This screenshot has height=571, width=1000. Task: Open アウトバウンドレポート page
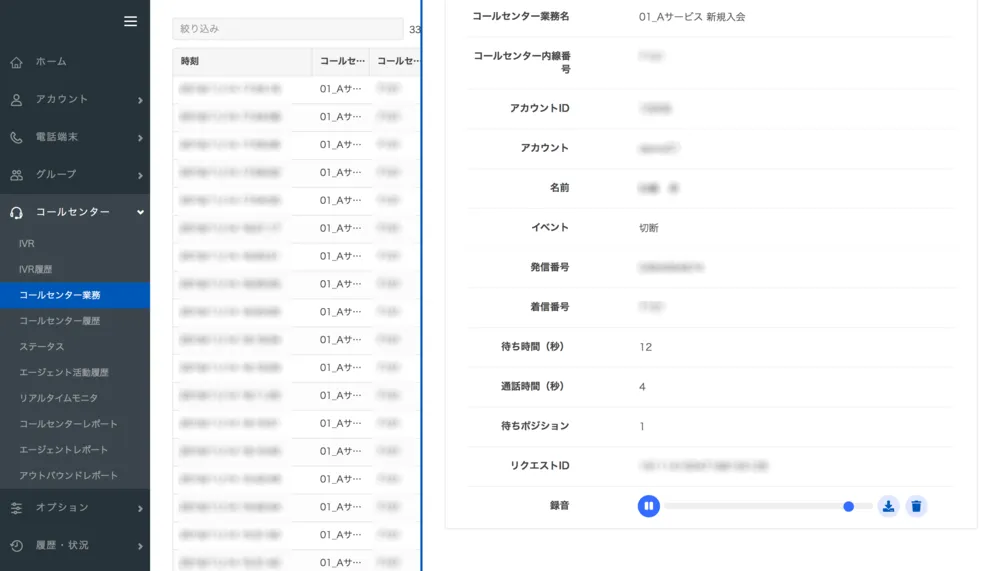68,476
